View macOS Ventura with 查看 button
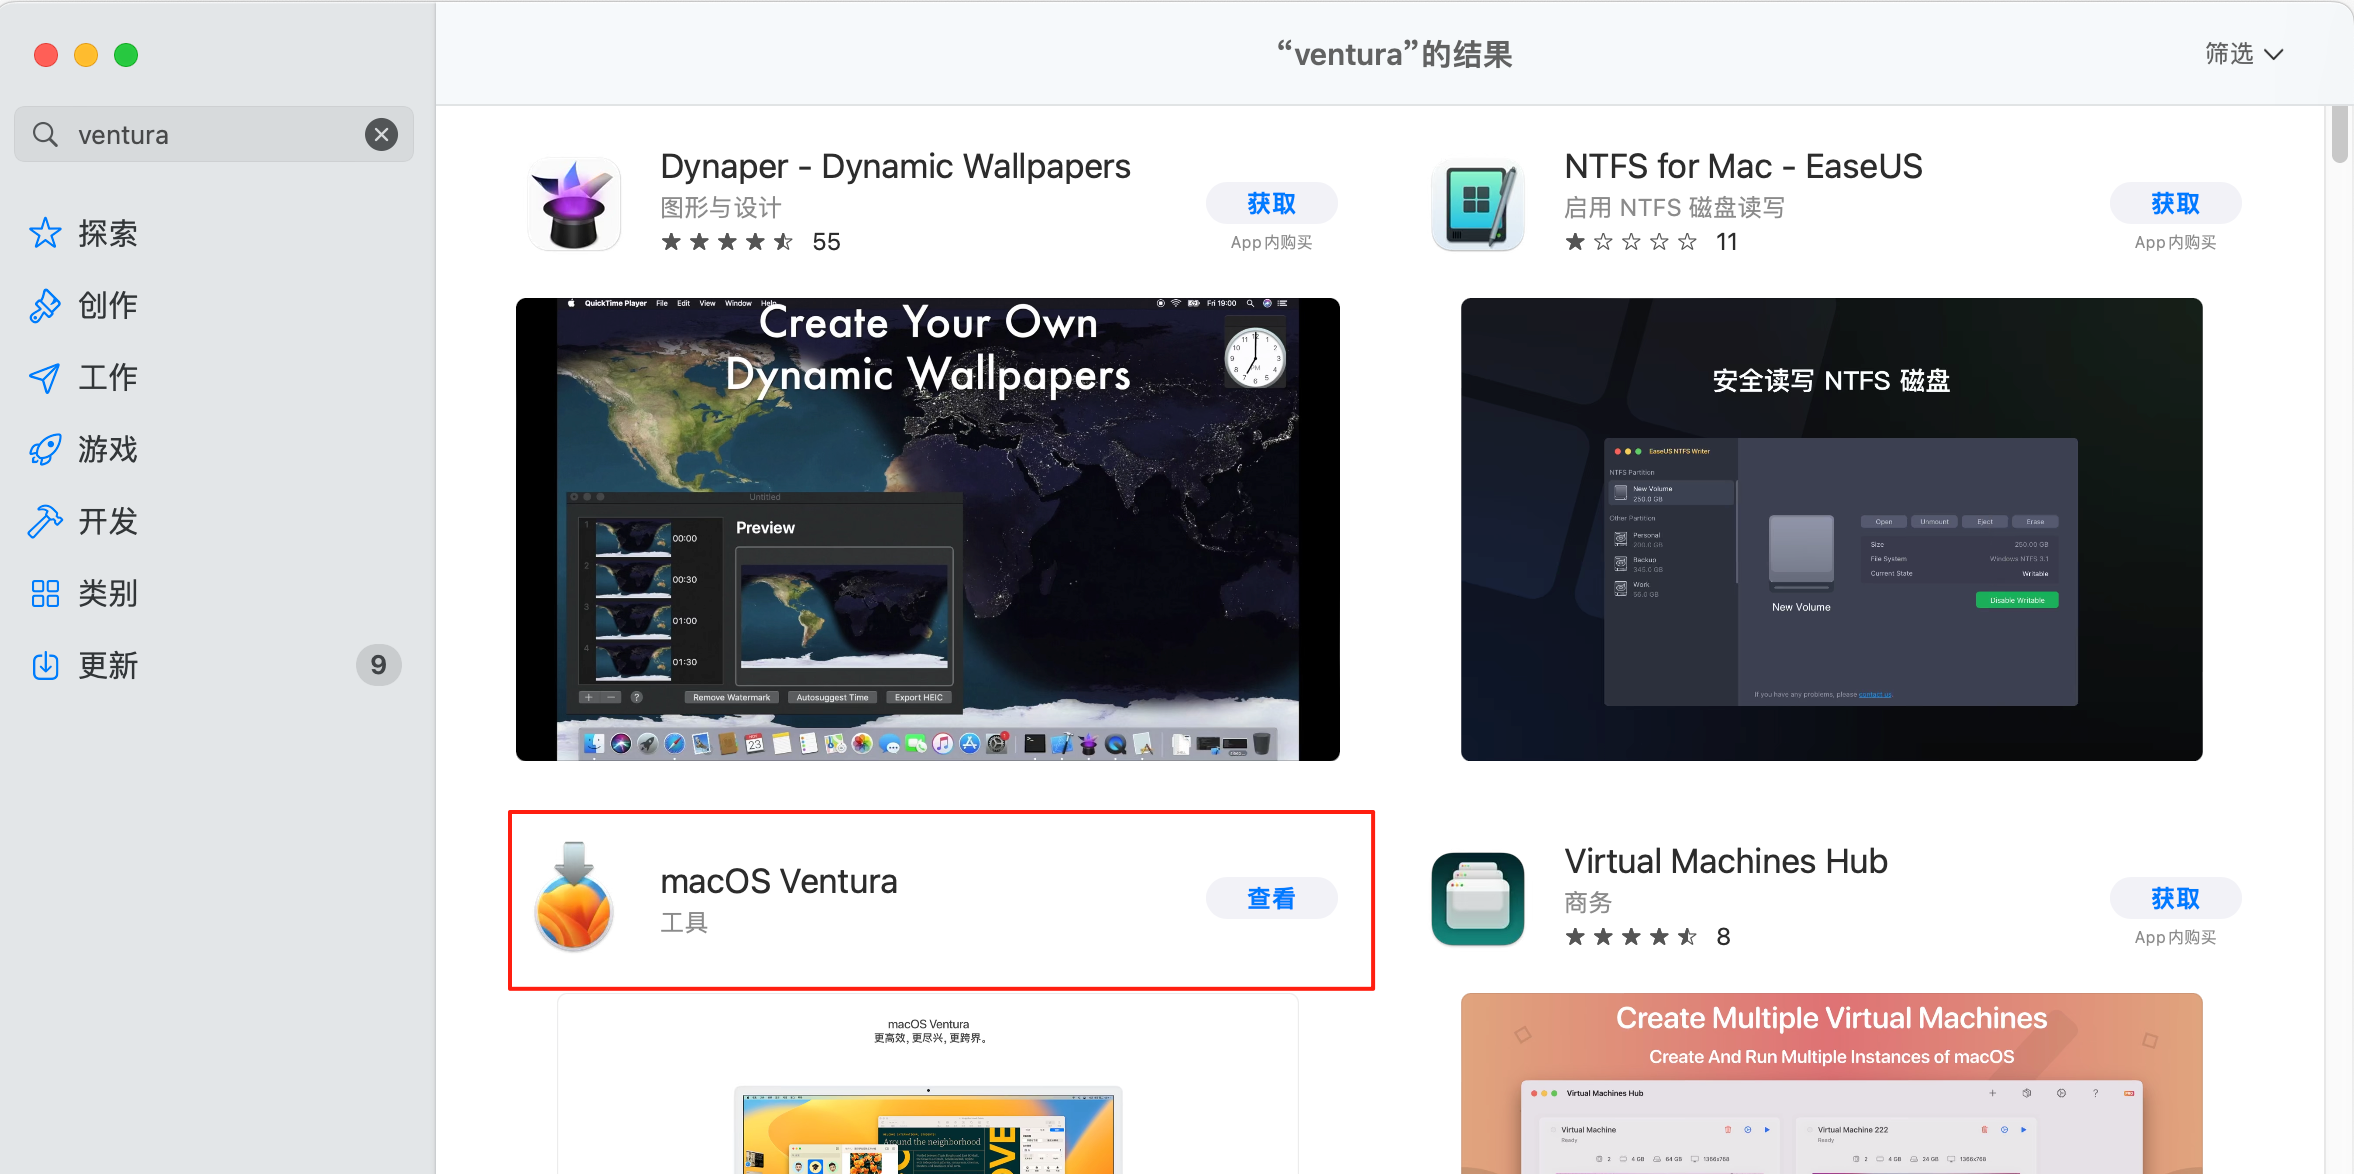 click(1271, 898)
